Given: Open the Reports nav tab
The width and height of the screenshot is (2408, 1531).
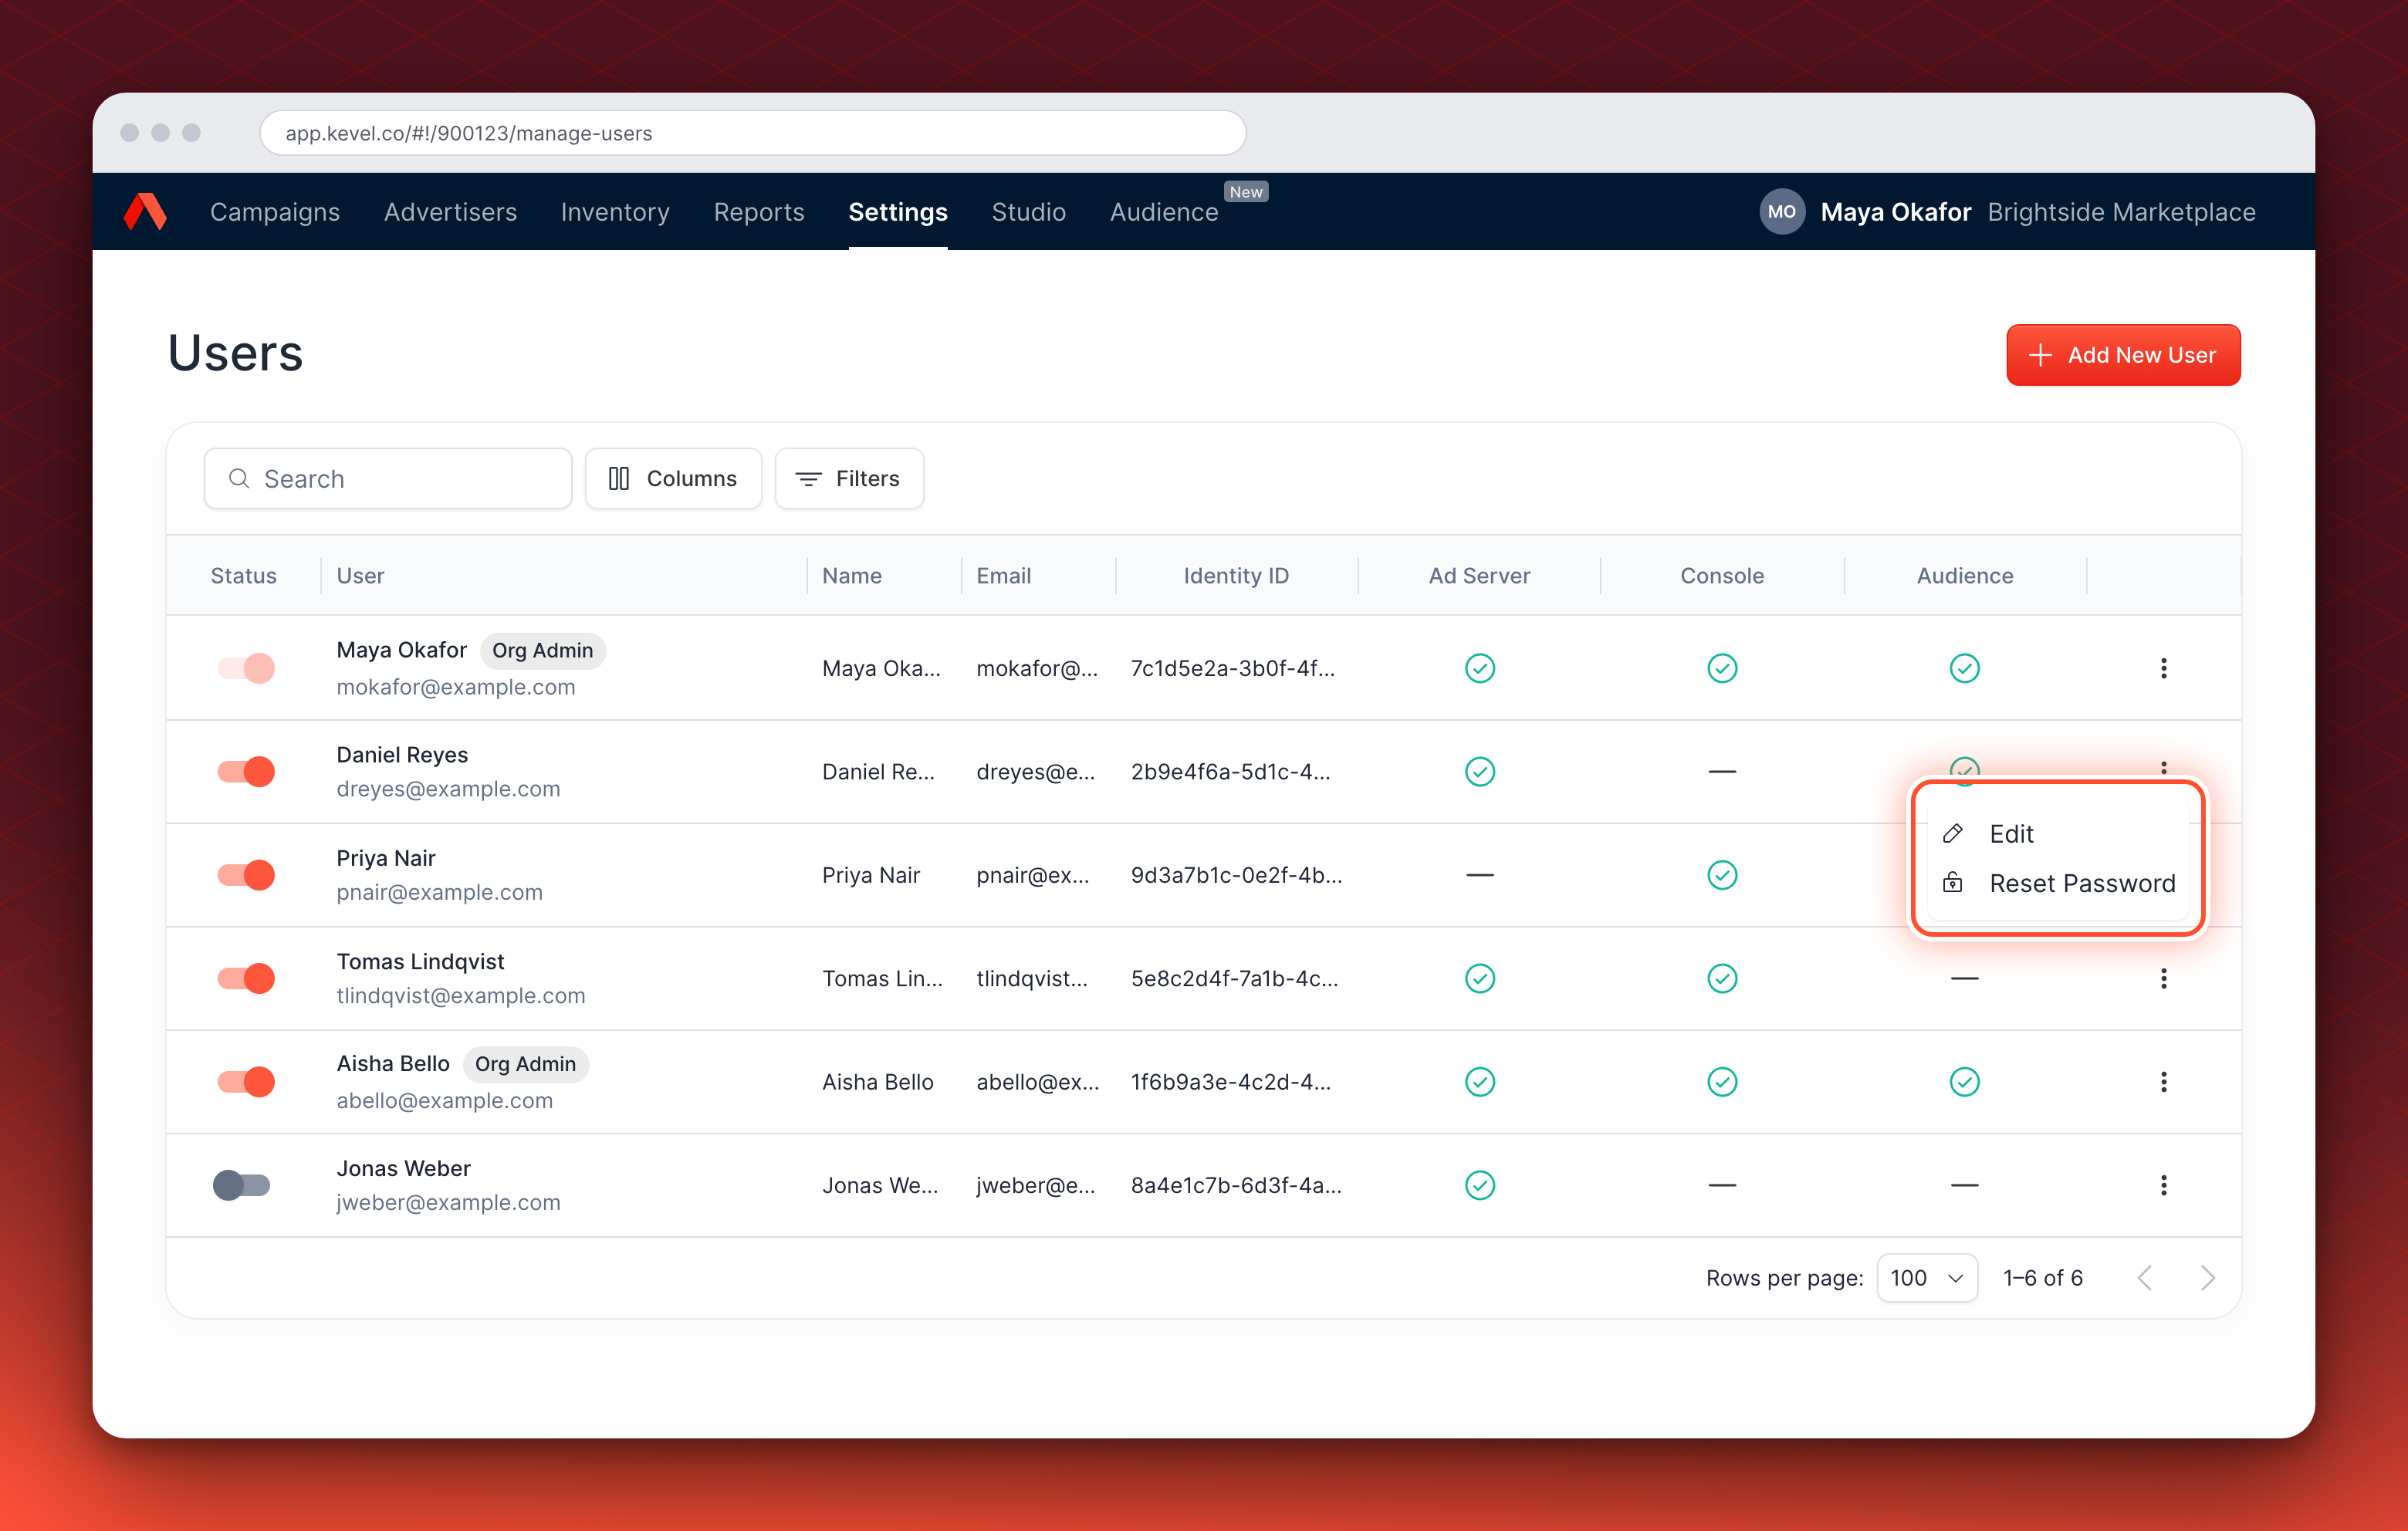Looking at the screenshot, I should pyautogui.click(x=759, y=212).
